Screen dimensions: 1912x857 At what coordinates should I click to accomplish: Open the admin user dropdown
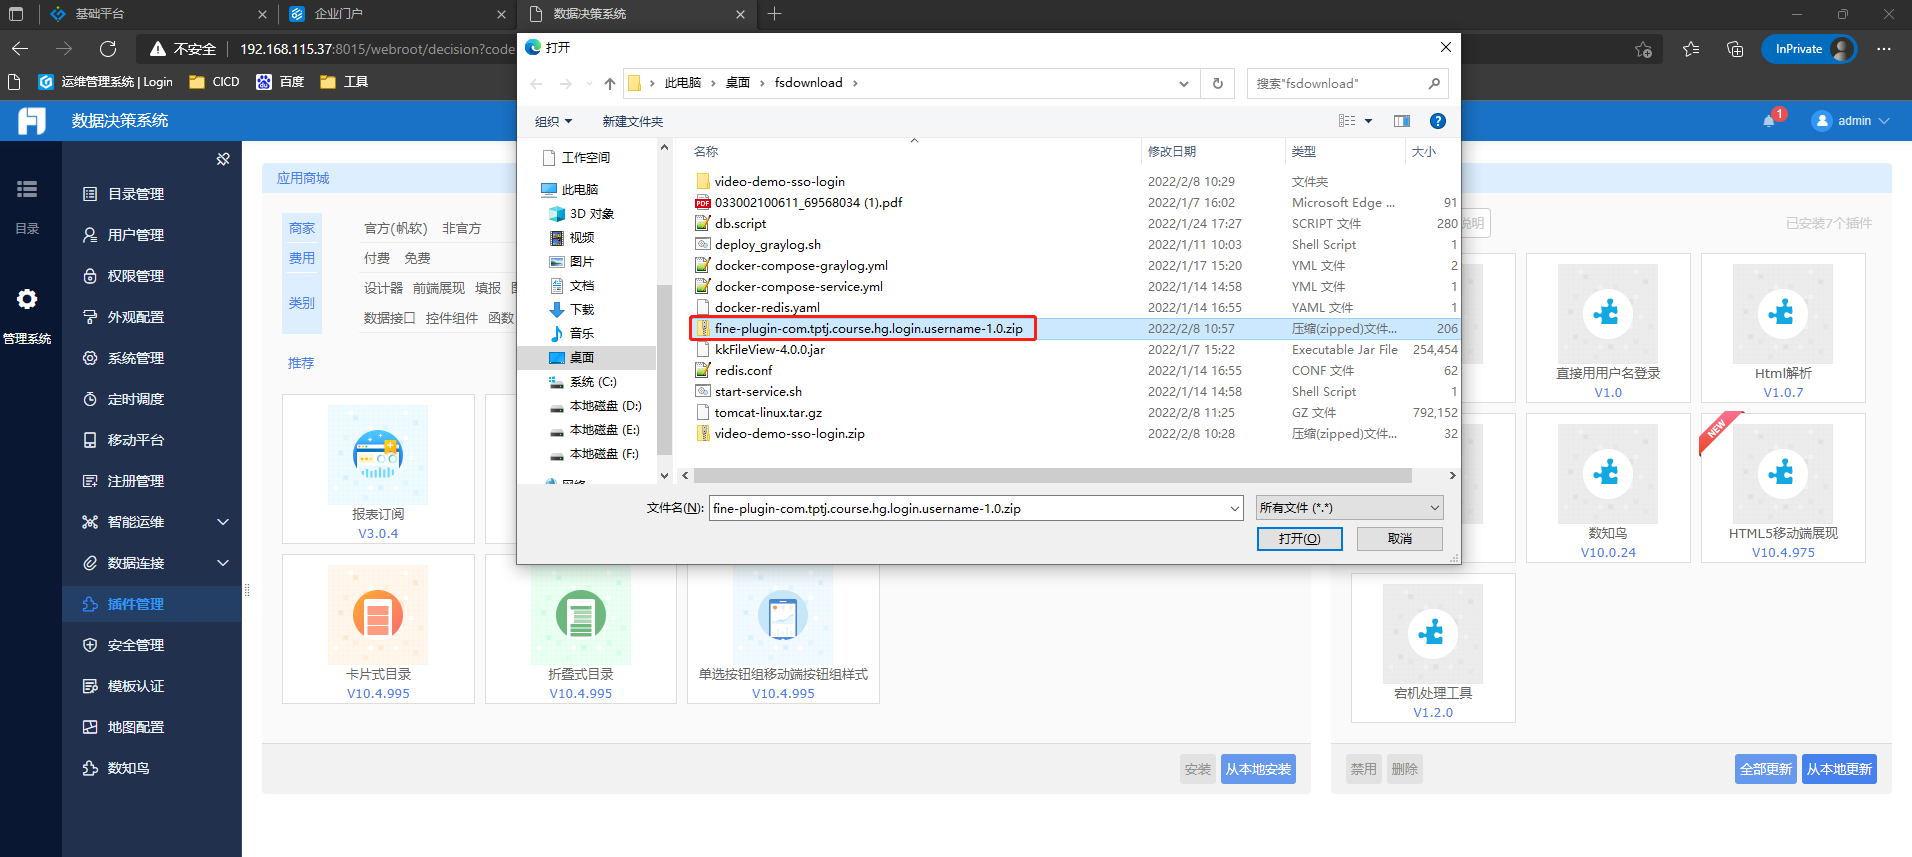(x=1851, y=121)
